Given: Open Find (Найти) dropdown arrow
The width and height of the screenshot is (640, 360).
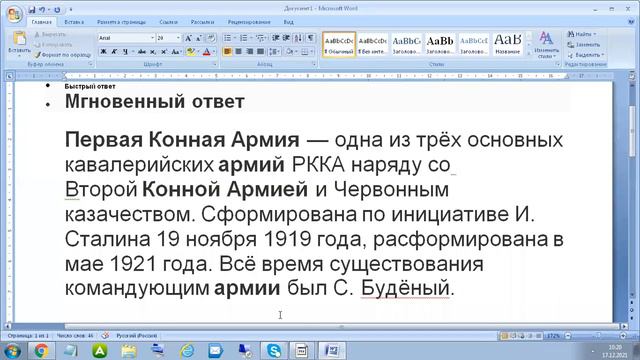Looking at the screenshot, I should tap(595, 34).
